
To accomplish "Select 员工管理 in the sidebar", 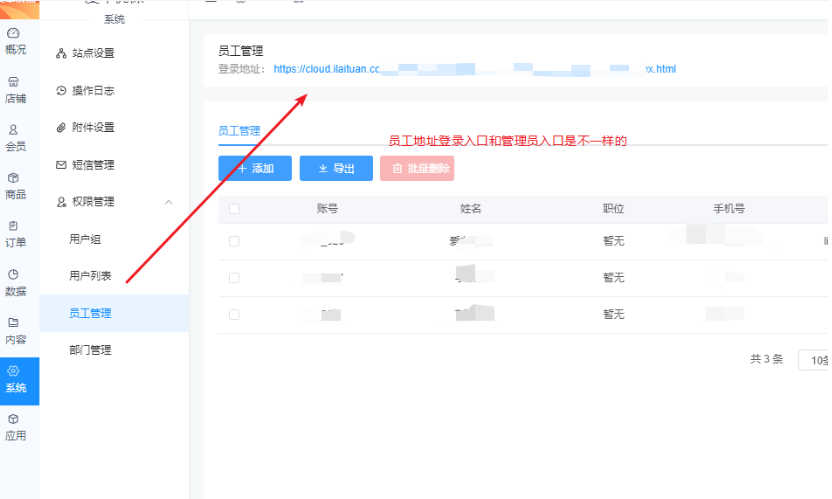I will point(114,313).
